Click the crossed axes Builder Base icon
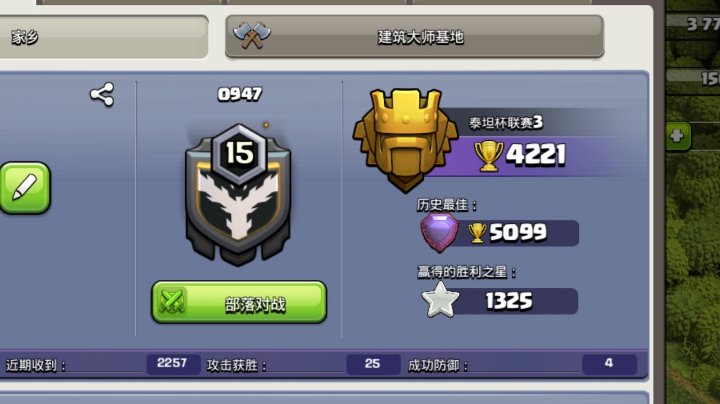The image size is (720, 404). (x=251, y=35)
